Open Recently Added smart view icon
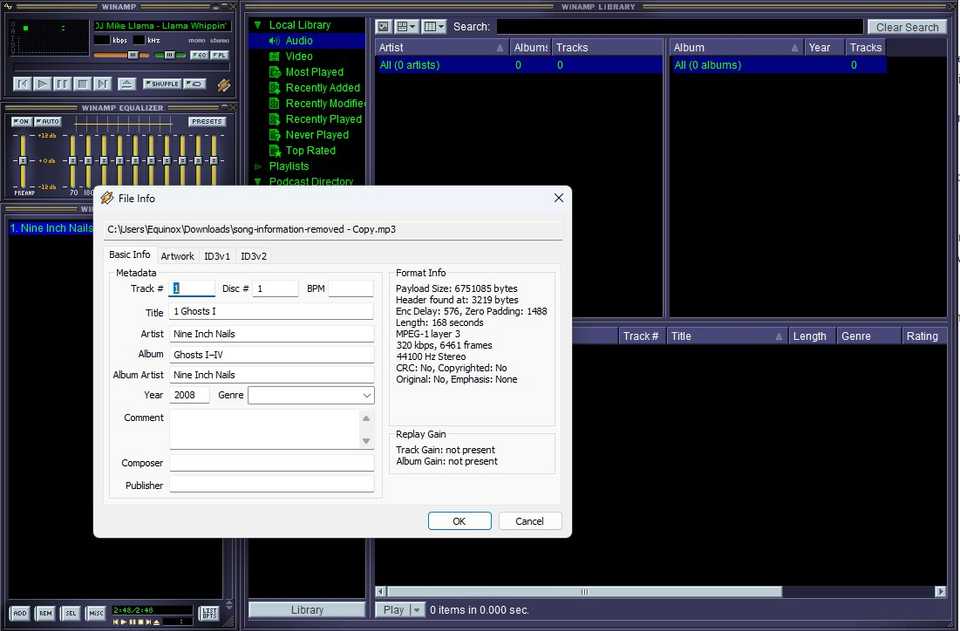Viewport: 960px width, 631px height. tap(275, 88)
